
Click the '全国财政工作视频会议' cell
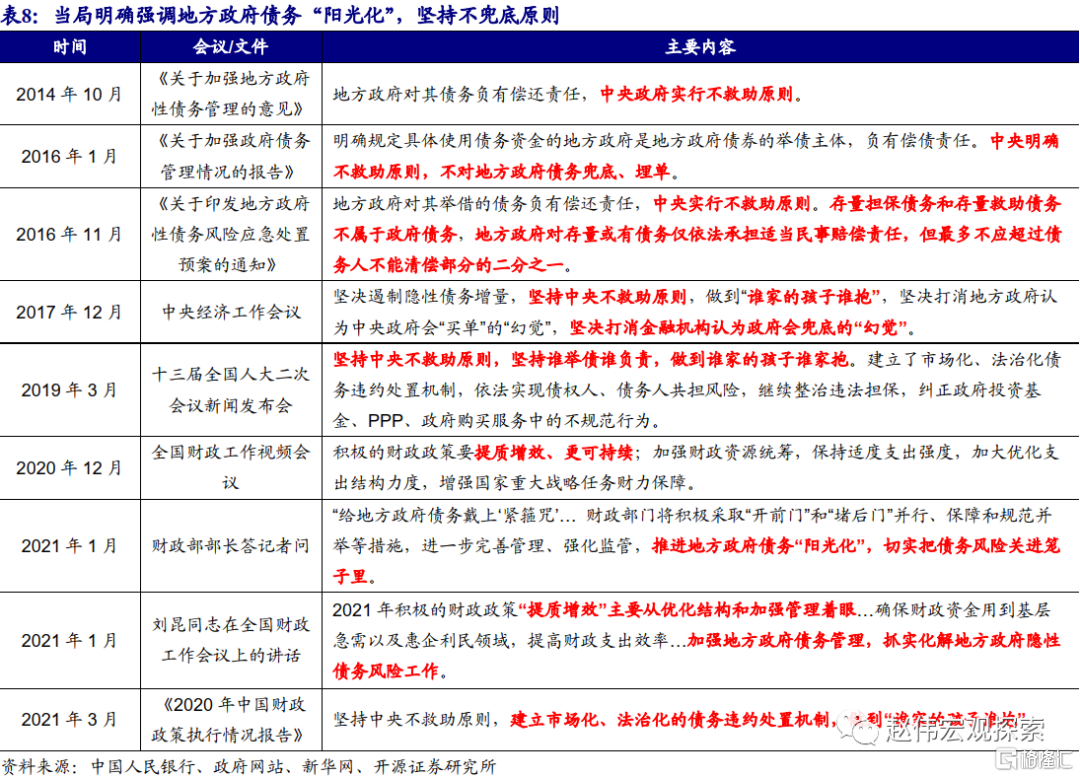[231, 467]
